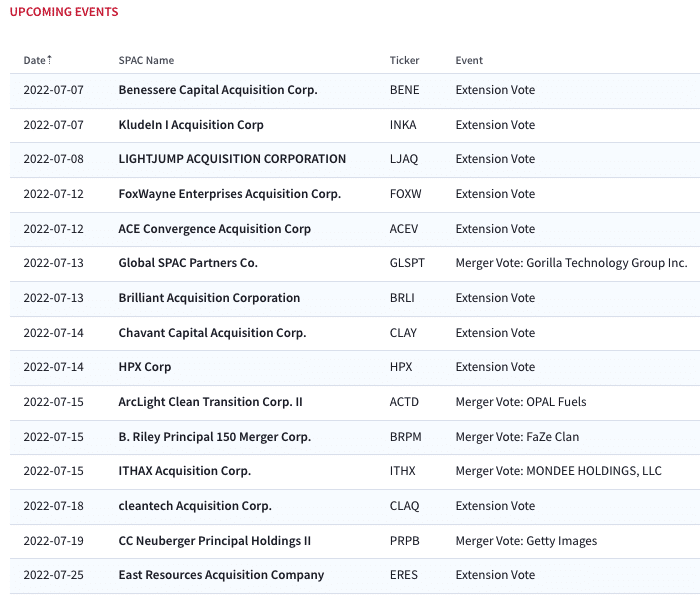Open HPX Corp entry
This screenshot has width=700, height=595.
coord(145,367)
